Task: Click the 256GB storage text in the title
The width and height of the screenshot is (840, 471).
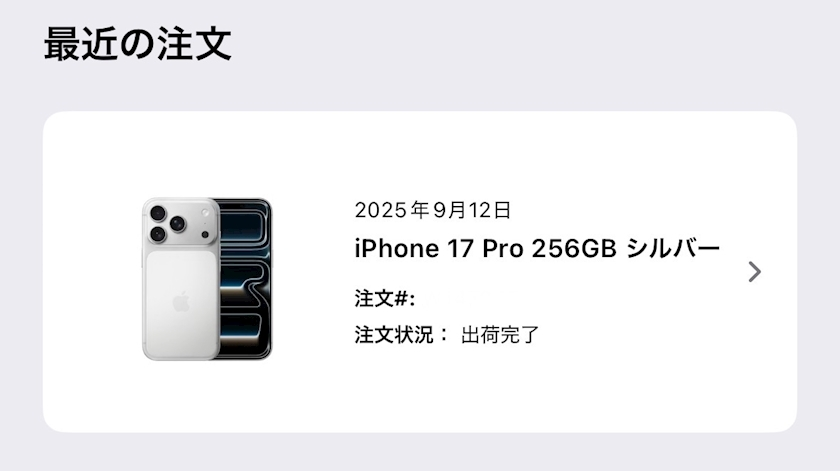Action: pyautogui.click(x=574, y=249)
